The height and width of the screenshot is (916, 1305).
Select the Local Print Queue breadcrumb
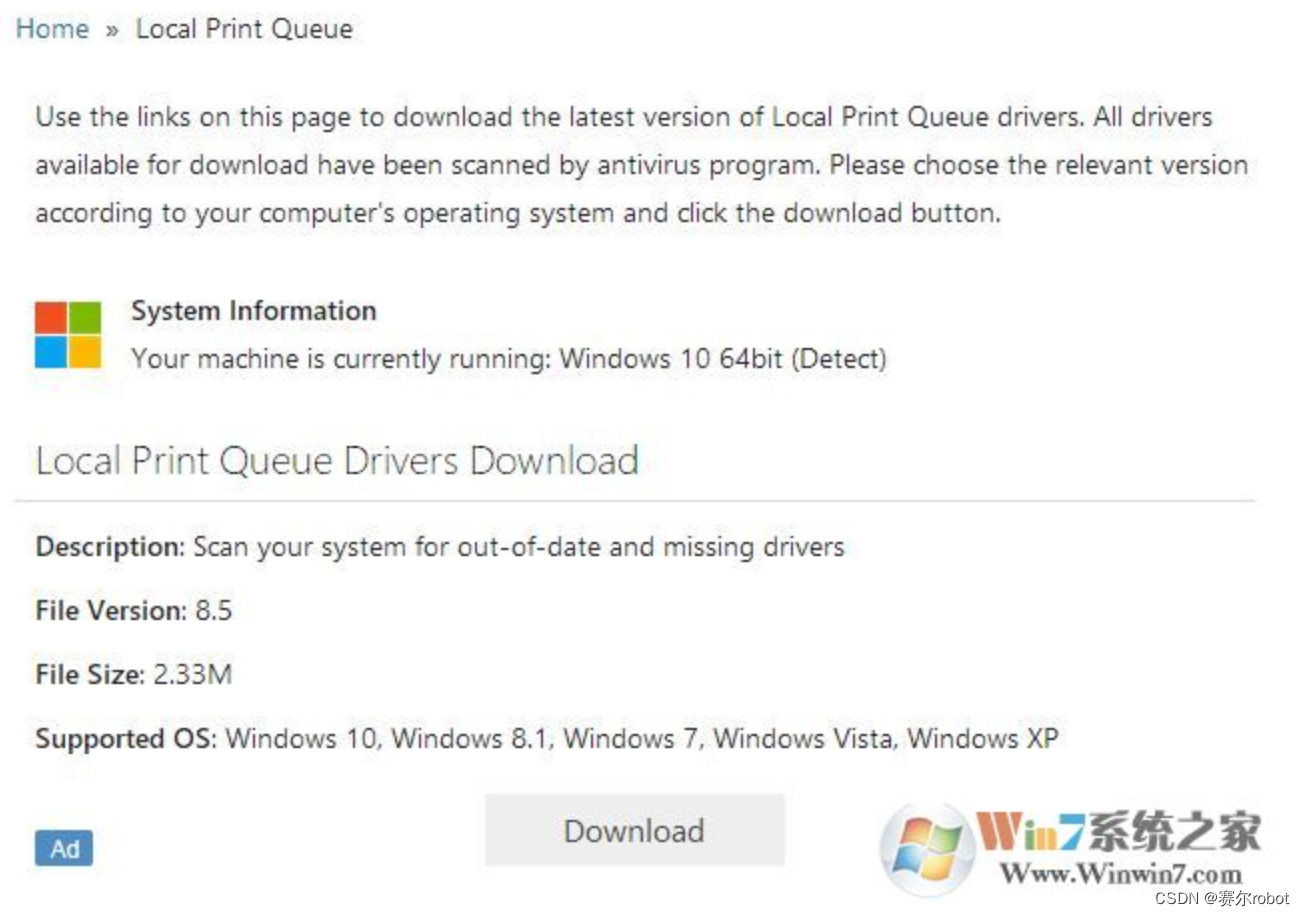244,29
